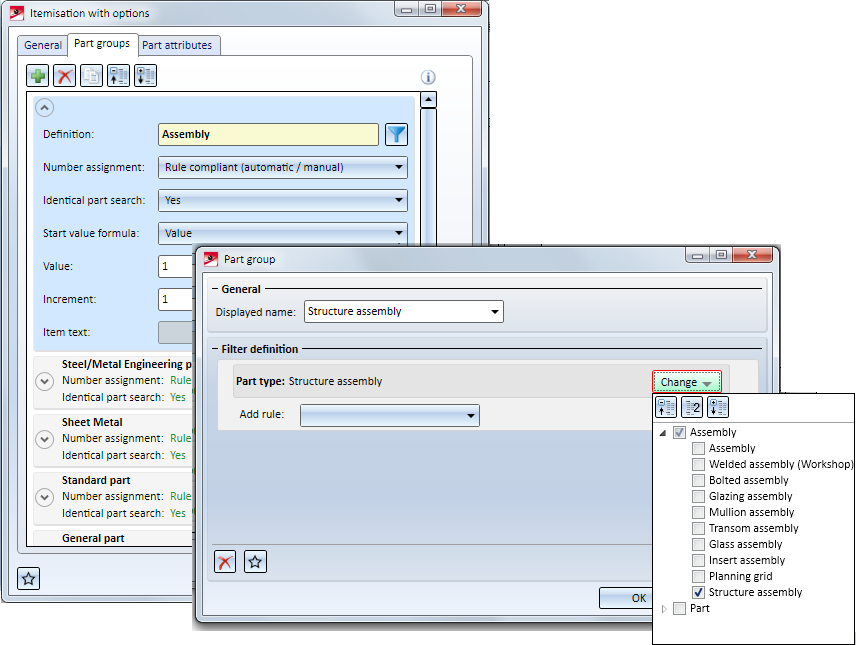Click the Value input field
The height and width of the screenshot is (645, 856).
pyautogui.click(x=176, y=267)
